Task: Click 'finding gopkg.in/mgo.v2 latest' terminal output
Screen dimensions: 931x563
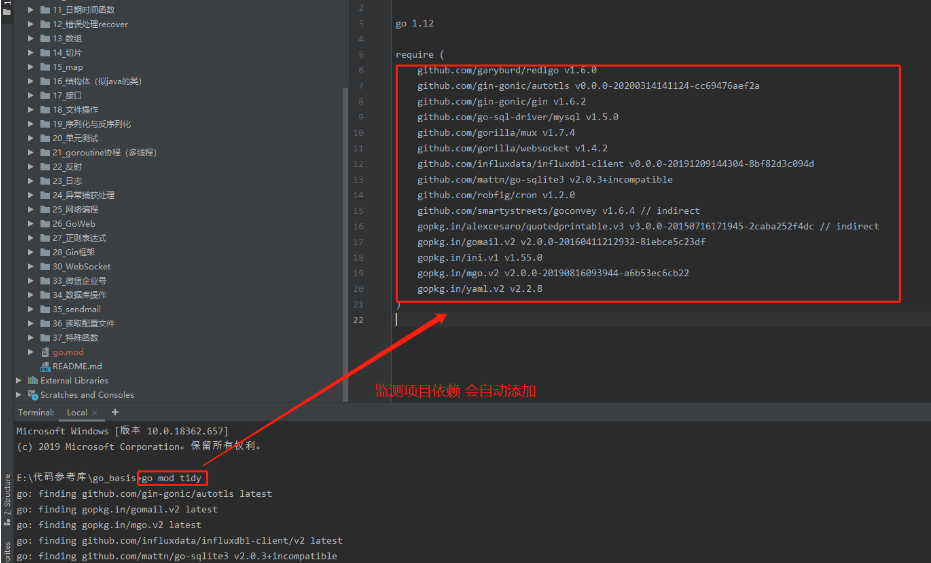Action: click(109, 525)
